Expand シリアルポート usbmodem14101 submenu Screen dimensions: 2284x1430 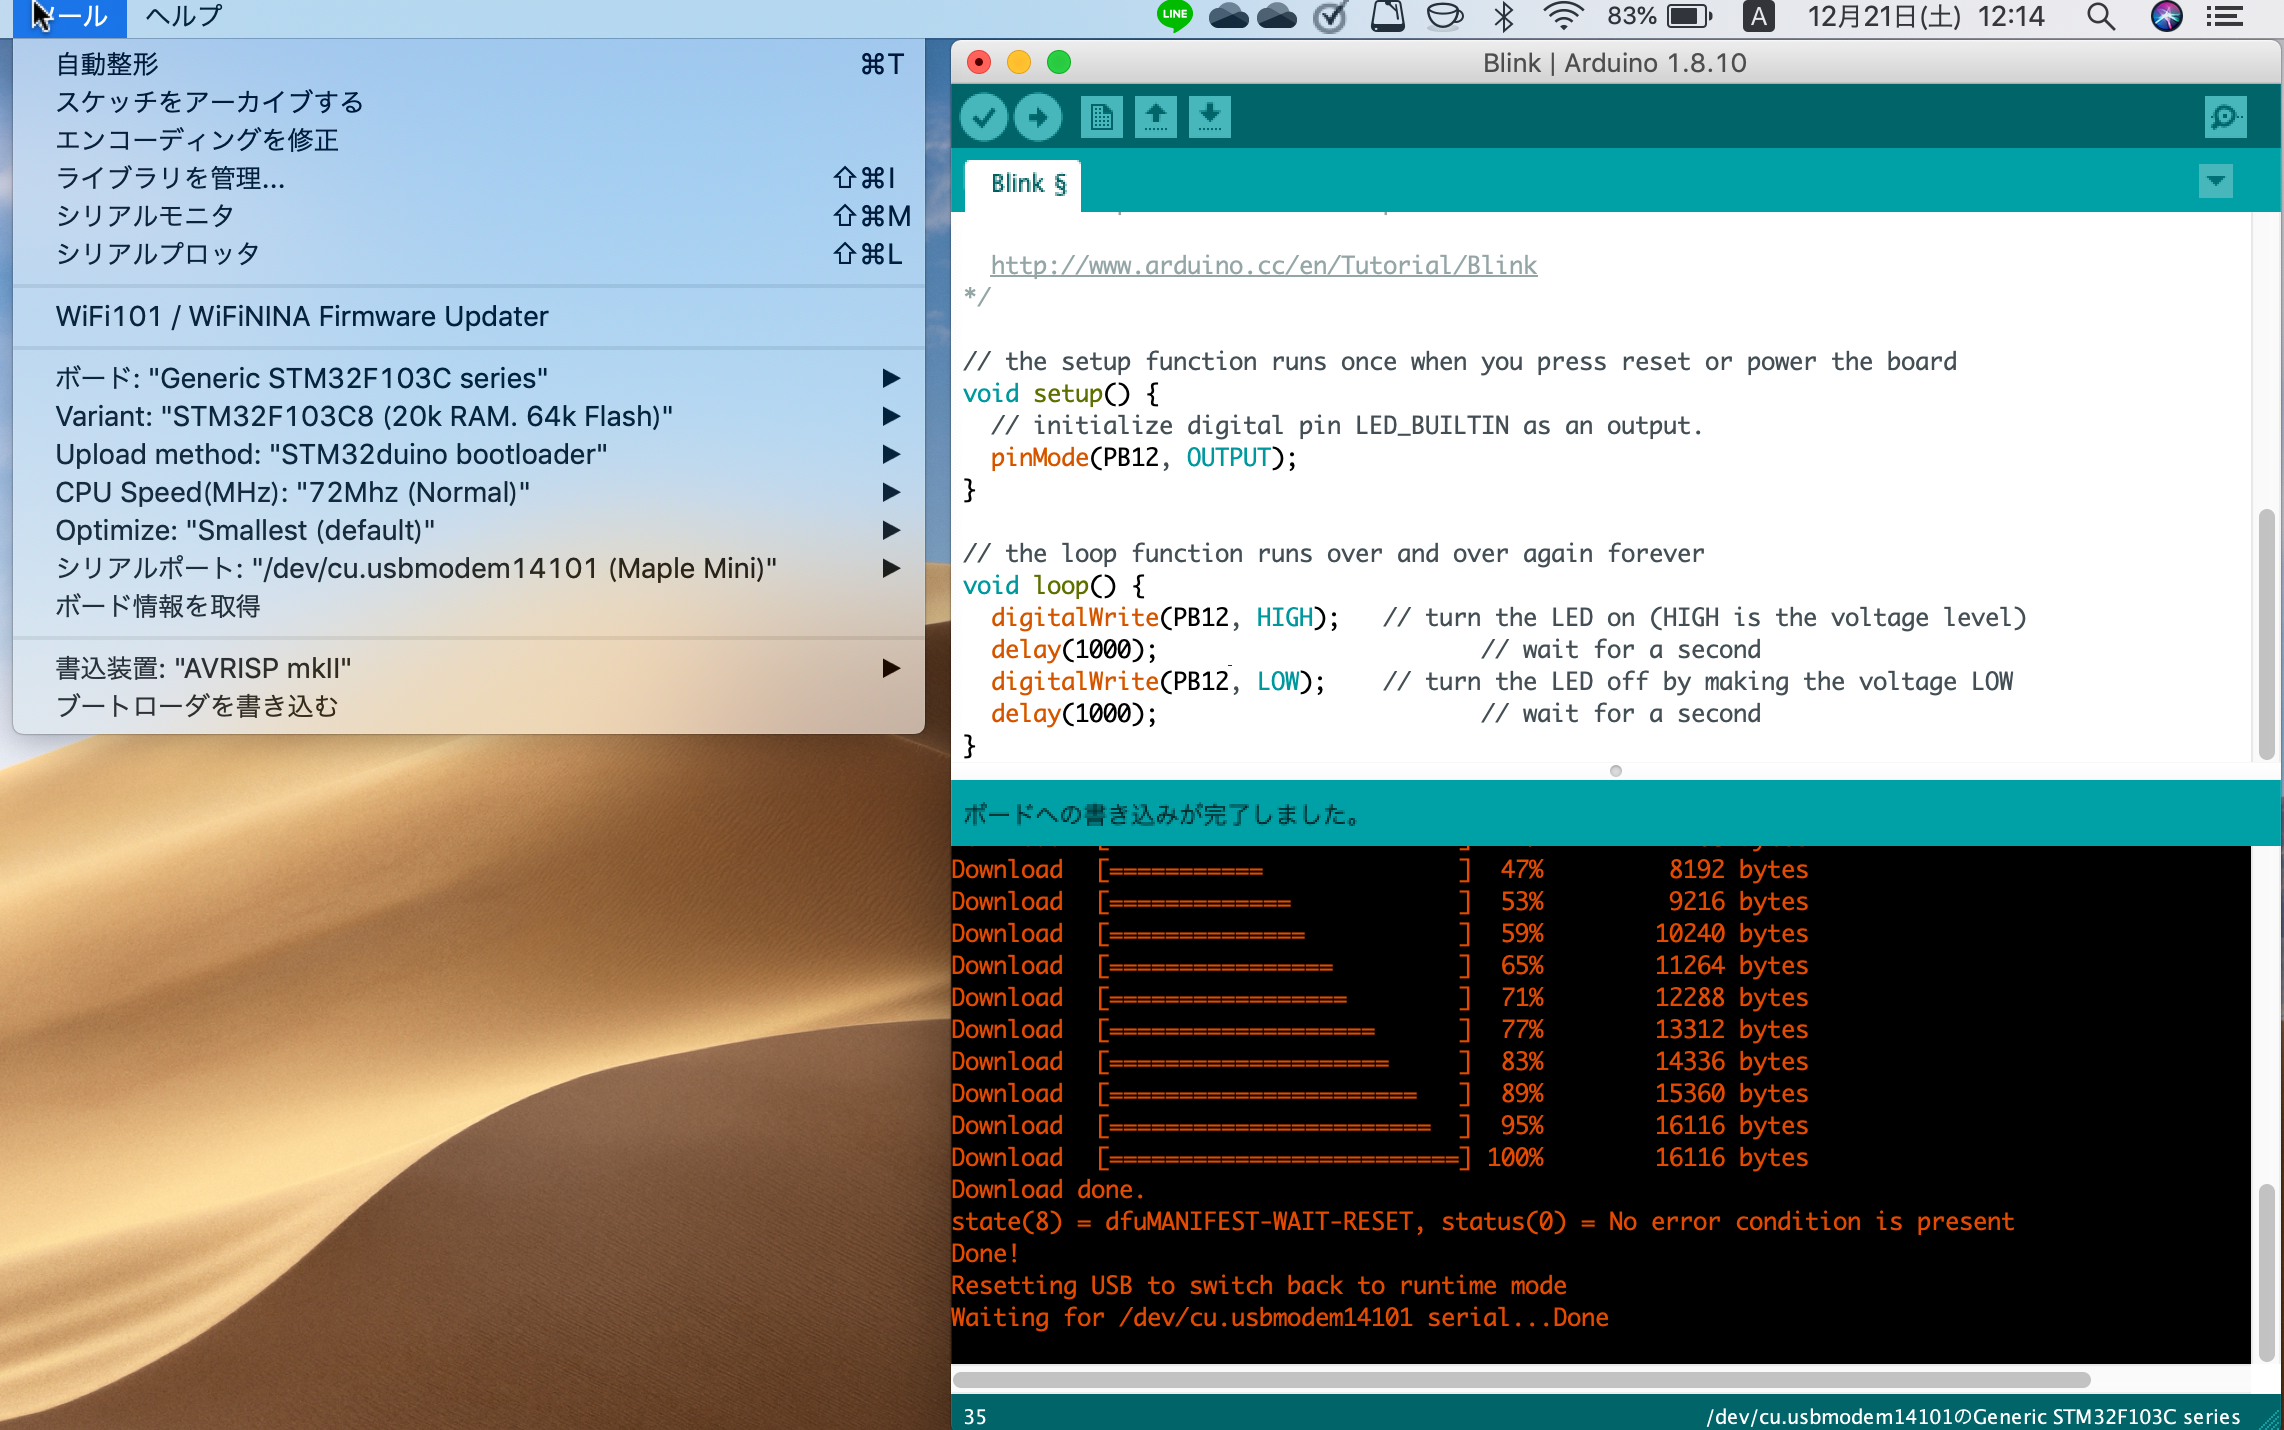click(469, 568)
